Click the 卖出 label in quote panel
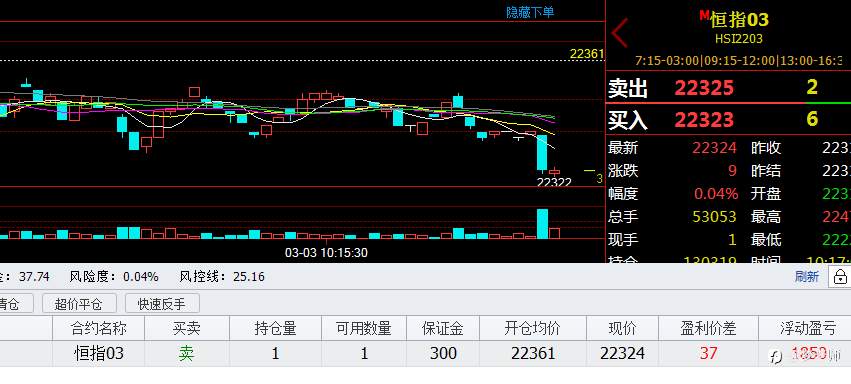Image resolution: width=851 pixels, height=384 pixels. [x=628, y=88]
